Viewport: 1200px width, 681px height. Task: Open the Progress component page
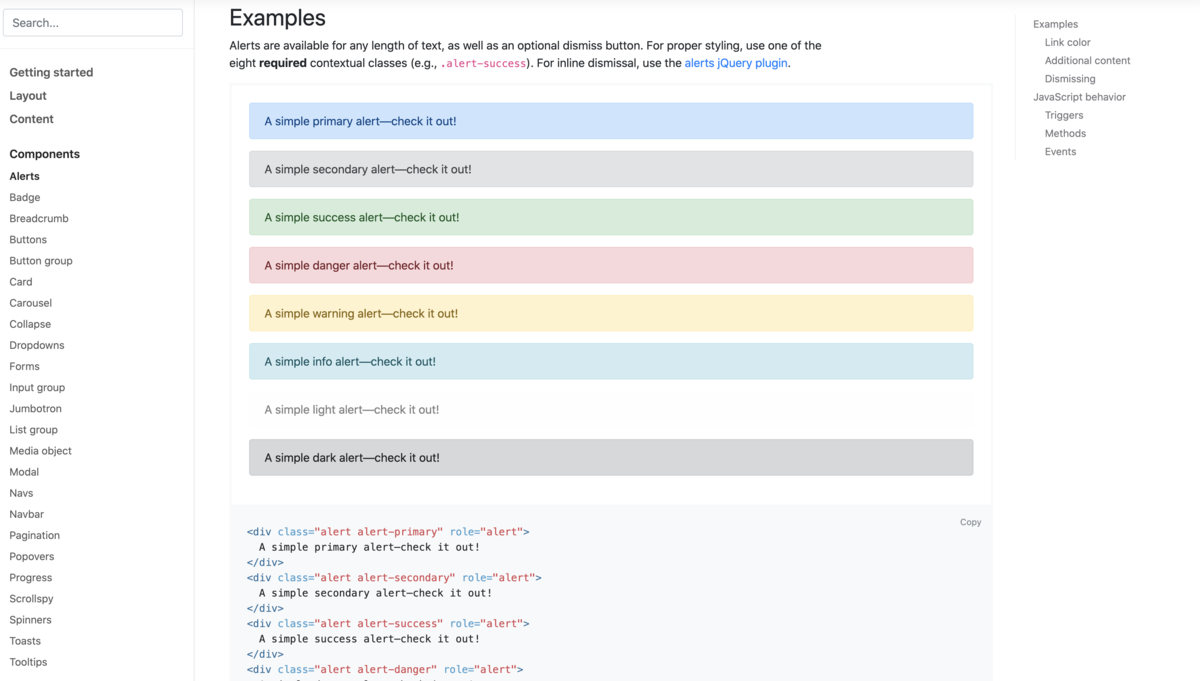[x=31, y=577]
